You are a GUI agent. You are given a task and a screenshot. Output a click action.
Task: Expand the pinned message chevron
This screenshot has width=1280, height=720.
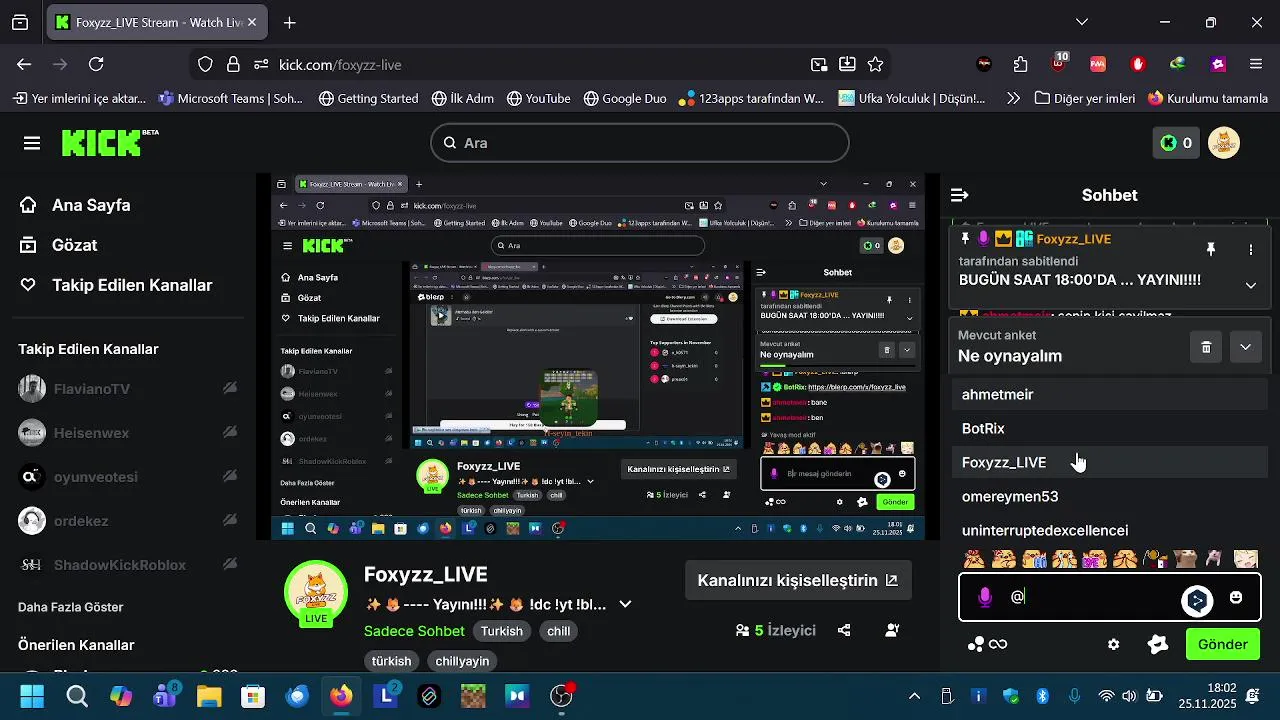(1250, 285)
